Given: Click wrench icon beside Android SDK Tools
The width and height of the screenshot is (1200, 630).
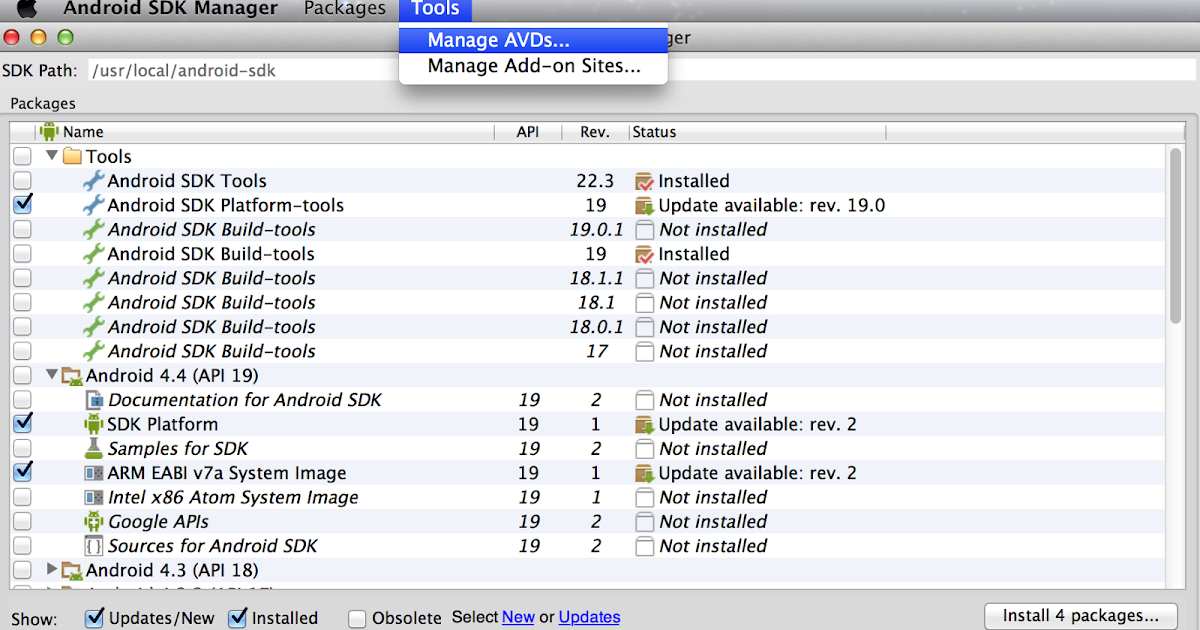Looking at the screenshot, I should click(x=93, y=181).
